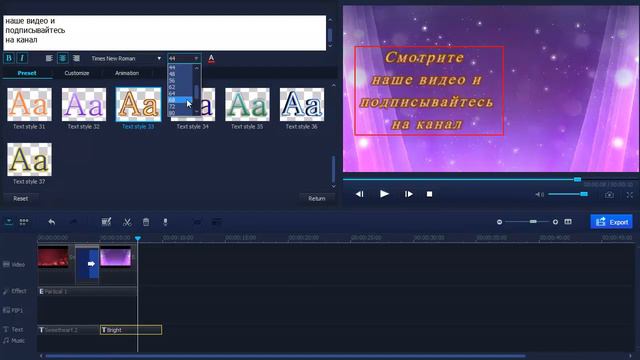Screen dimensions: 640x360
Task: Choose font size 56 from list
Action: [x=180, y=80]
